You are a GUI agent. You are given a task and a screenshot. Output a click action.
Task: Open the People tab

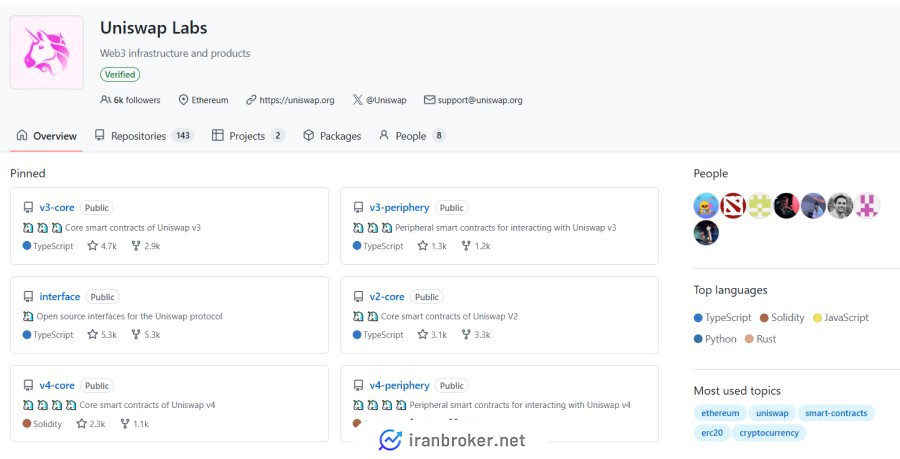click(x=412, y=136)
